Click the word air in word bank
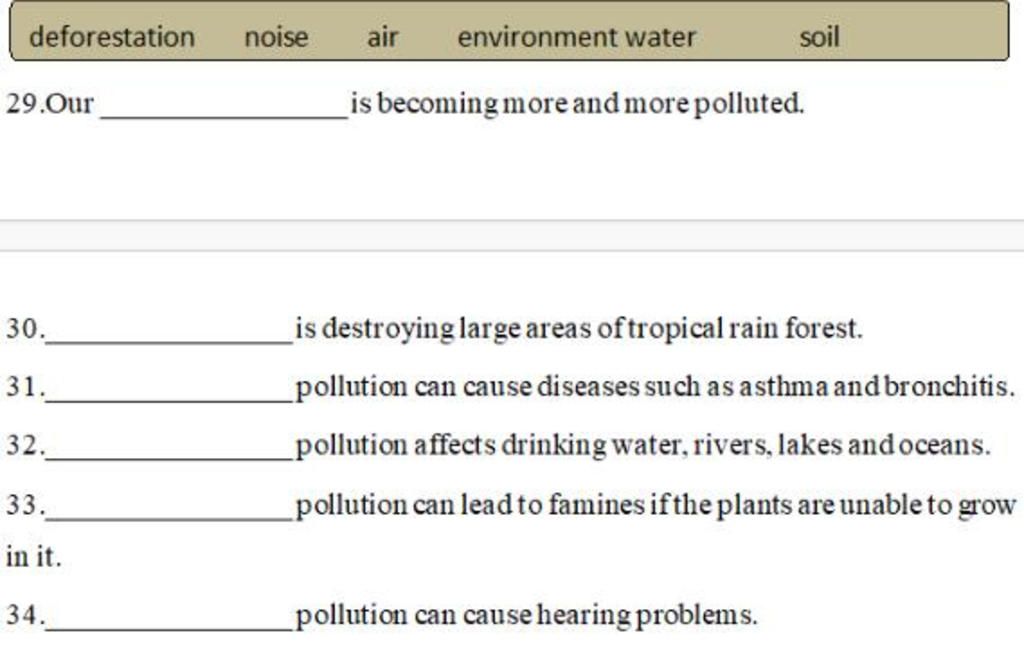 click(x=383, y=37)
